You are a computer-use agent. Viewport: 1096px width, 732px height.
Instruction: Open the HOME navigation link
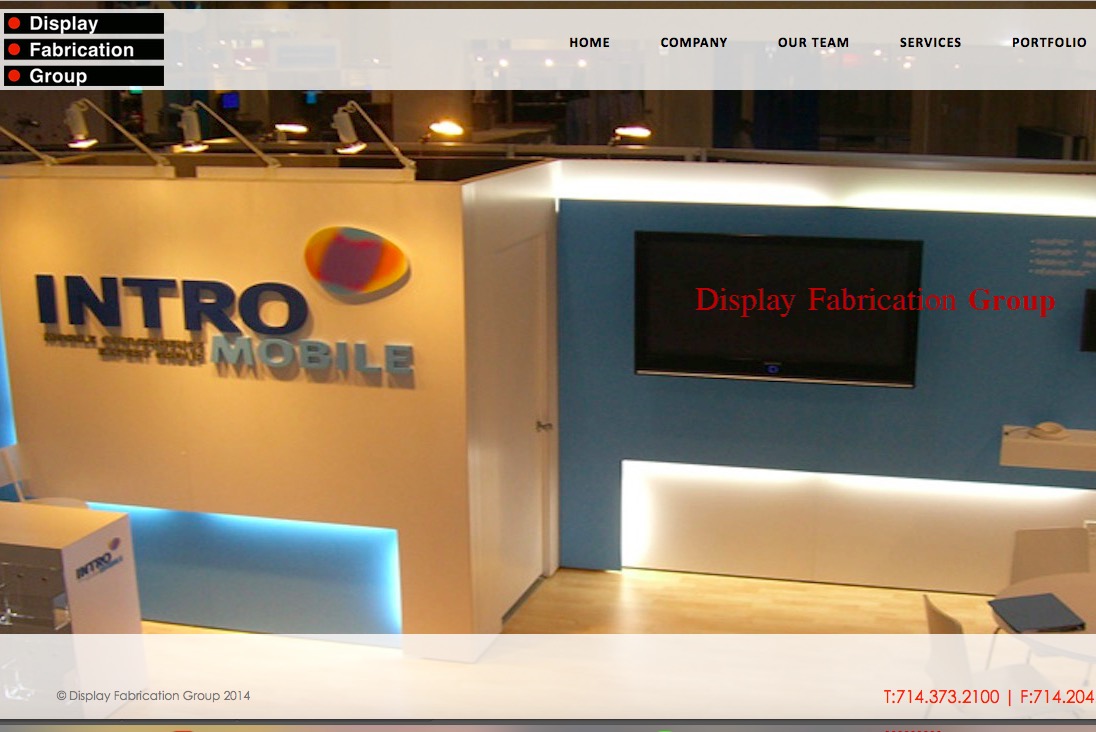point(589,43)
